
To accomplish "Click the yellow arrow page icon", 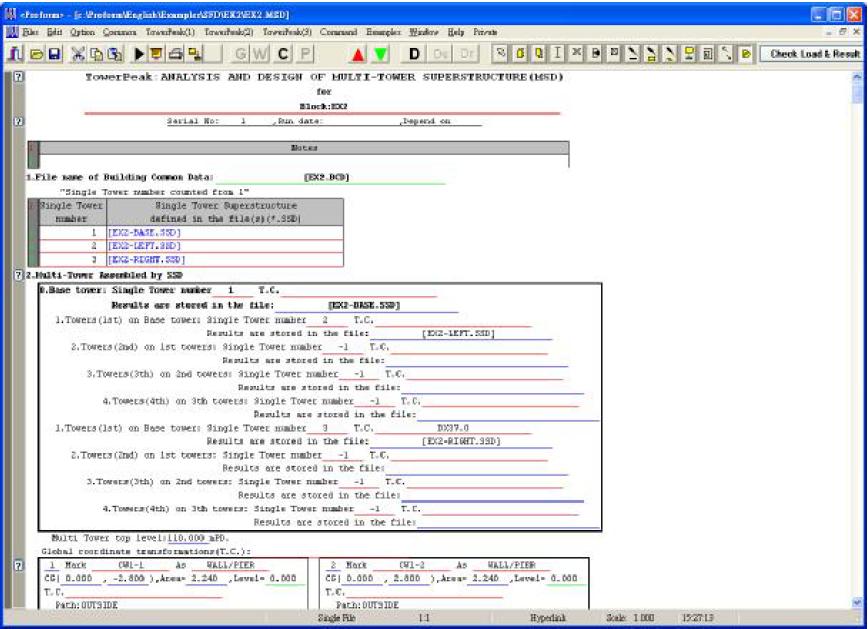I will (x=746, y=54).
